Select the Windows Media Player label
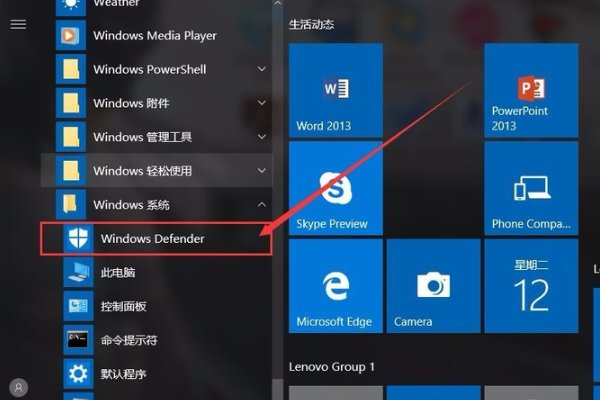Viewport: 600px width, 400px height. 155,36
